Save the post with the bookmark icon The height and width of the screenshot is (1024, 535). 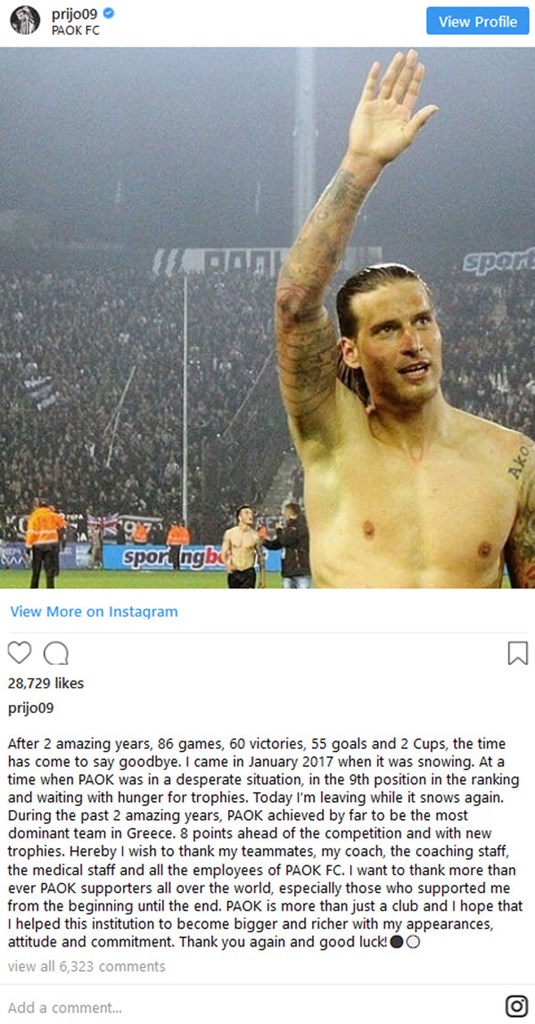pyautogui.click(x=517, y=652)
